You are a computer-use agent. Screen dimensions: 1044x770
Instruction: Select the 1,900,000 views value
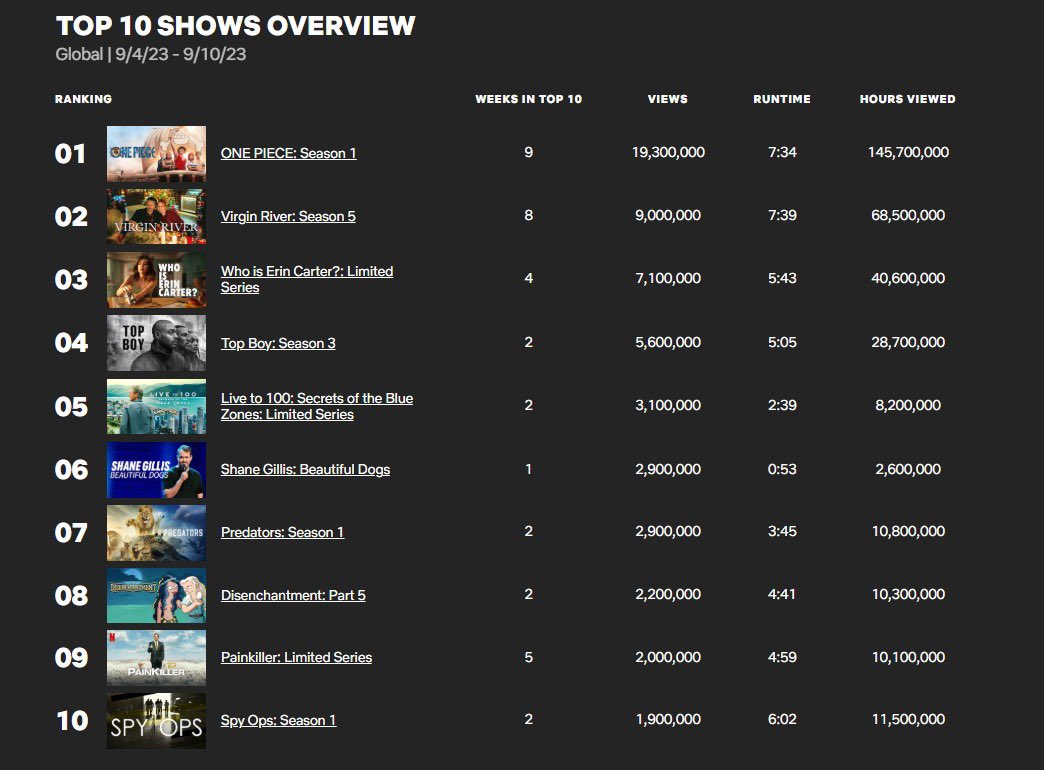click(668, 719)
